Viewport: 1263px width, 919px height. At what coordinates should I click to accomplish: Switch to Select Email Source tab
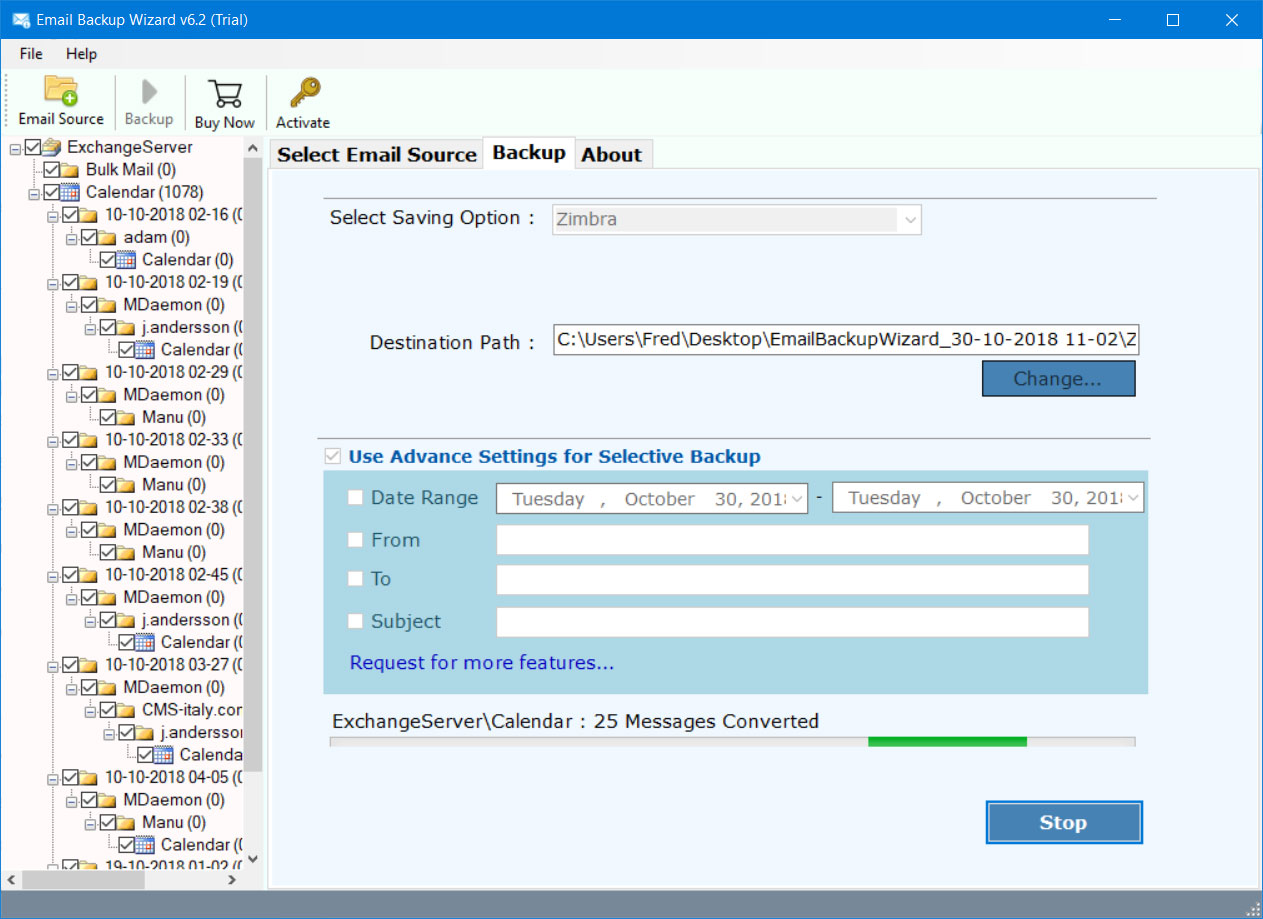coord(376,154)
